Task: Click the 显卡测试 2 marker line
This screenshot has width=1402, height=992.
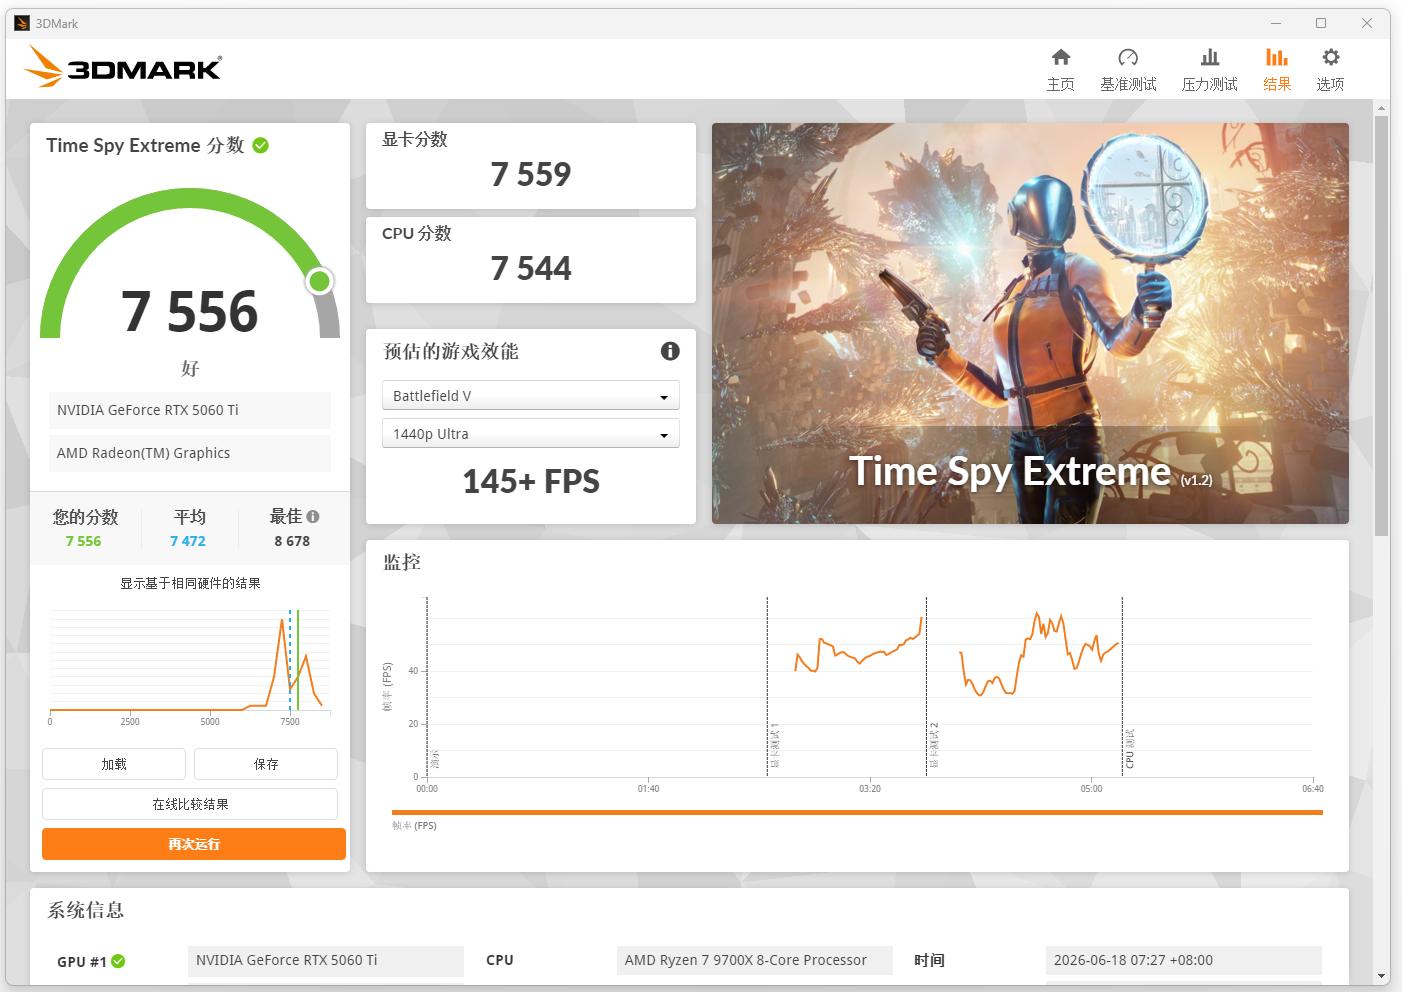Action: [926, 686]
